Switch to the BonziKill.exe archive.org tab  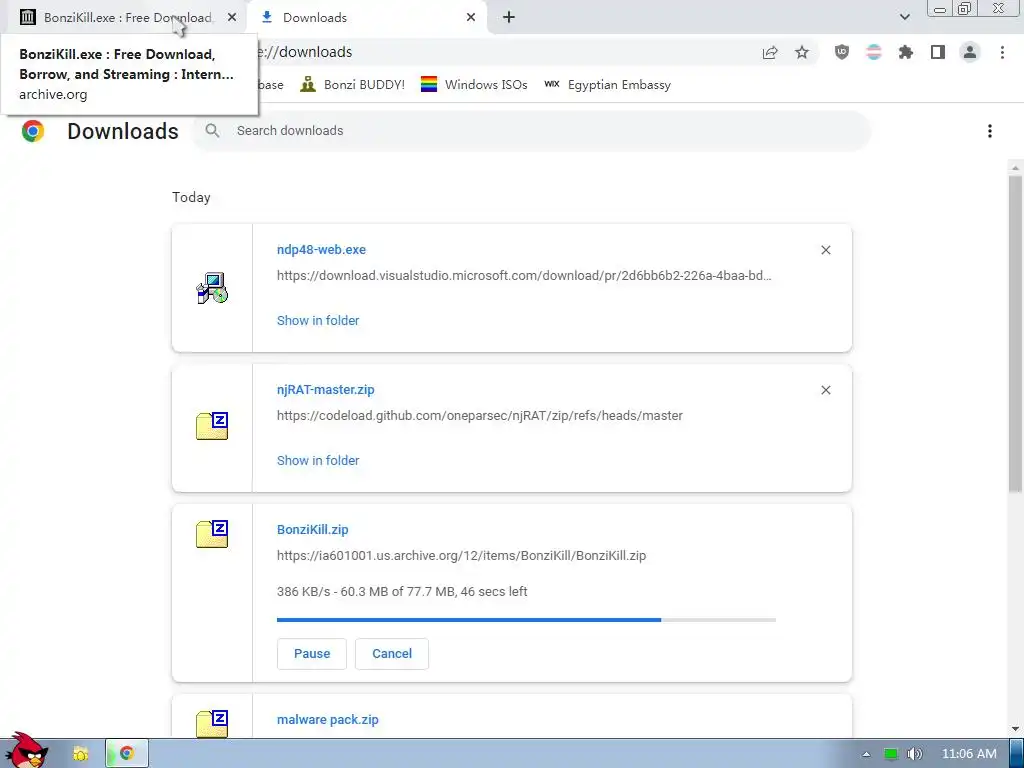point(124,18)
